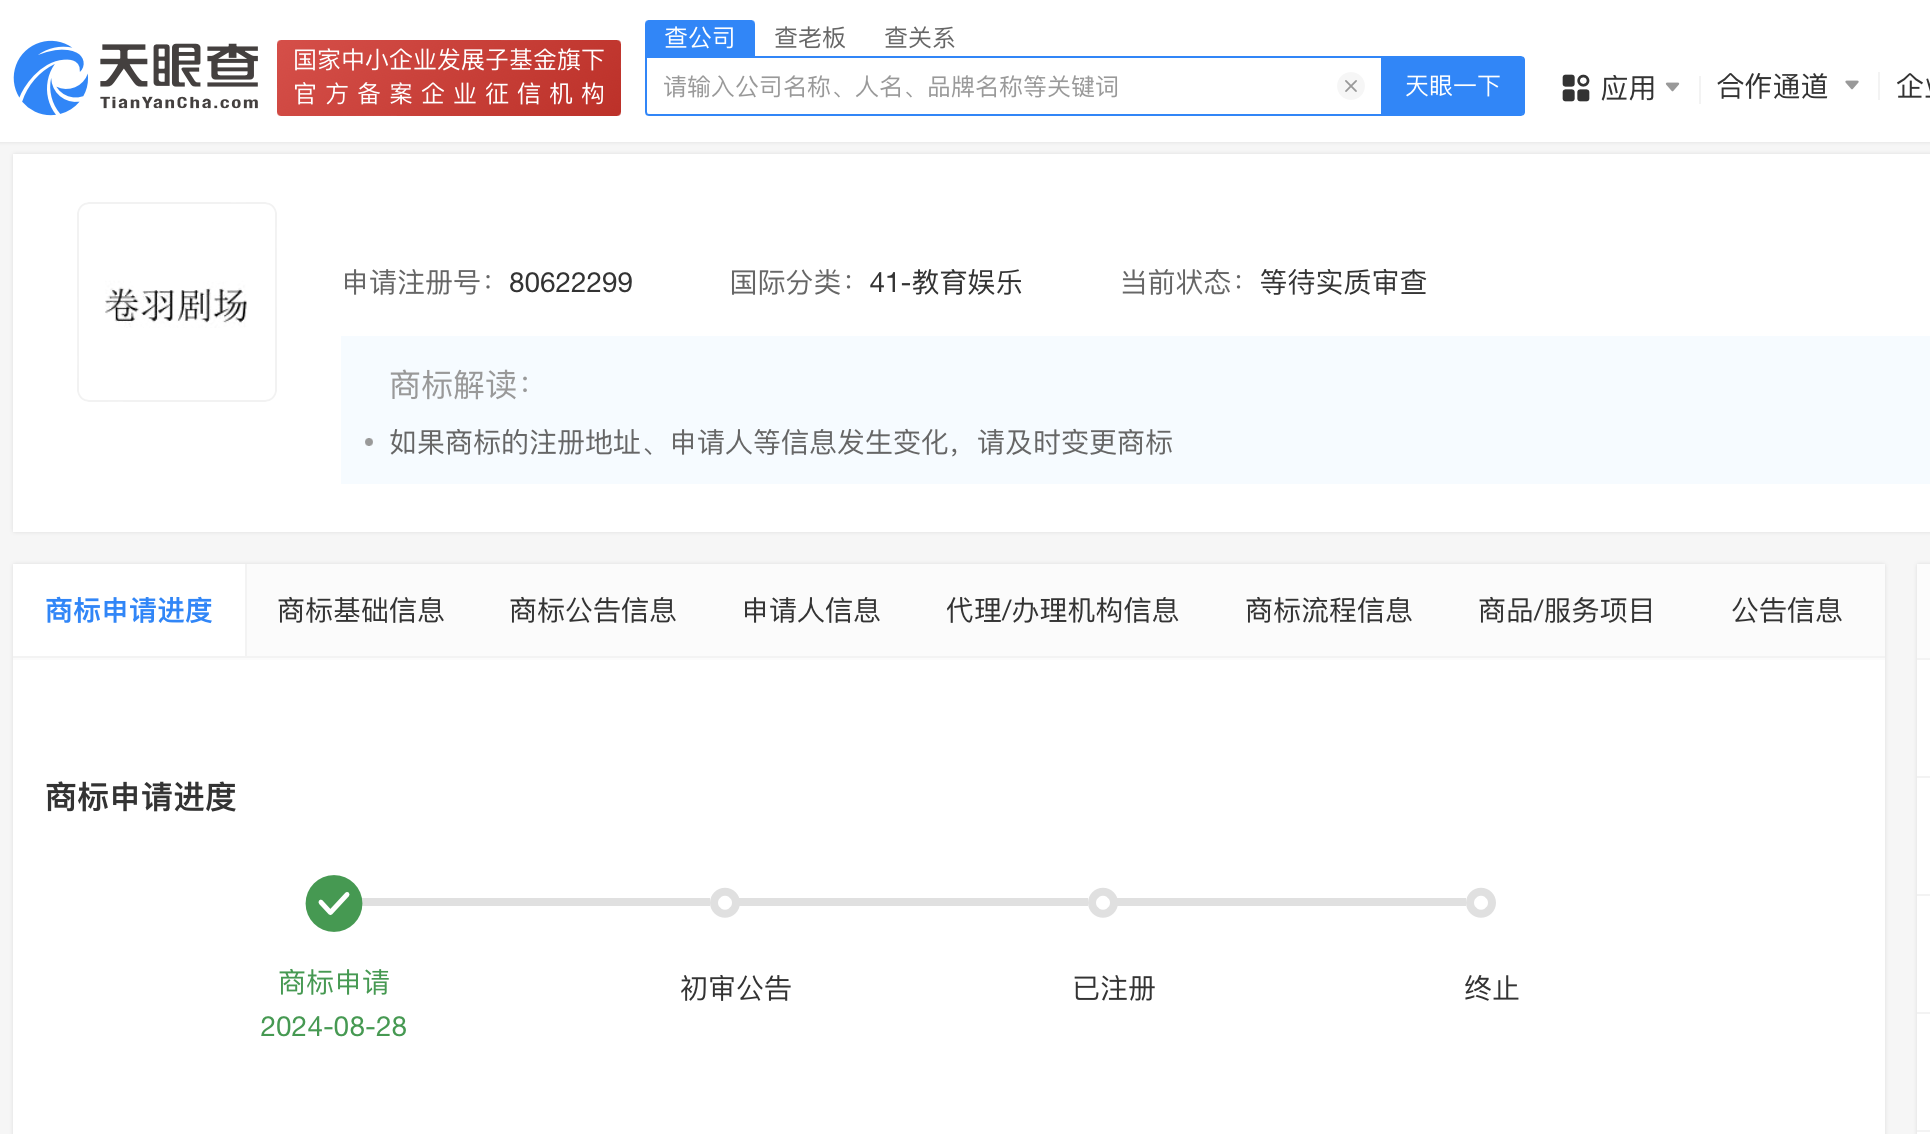Click the 卷羽剧场 trademark image

(x=176, y=301)
